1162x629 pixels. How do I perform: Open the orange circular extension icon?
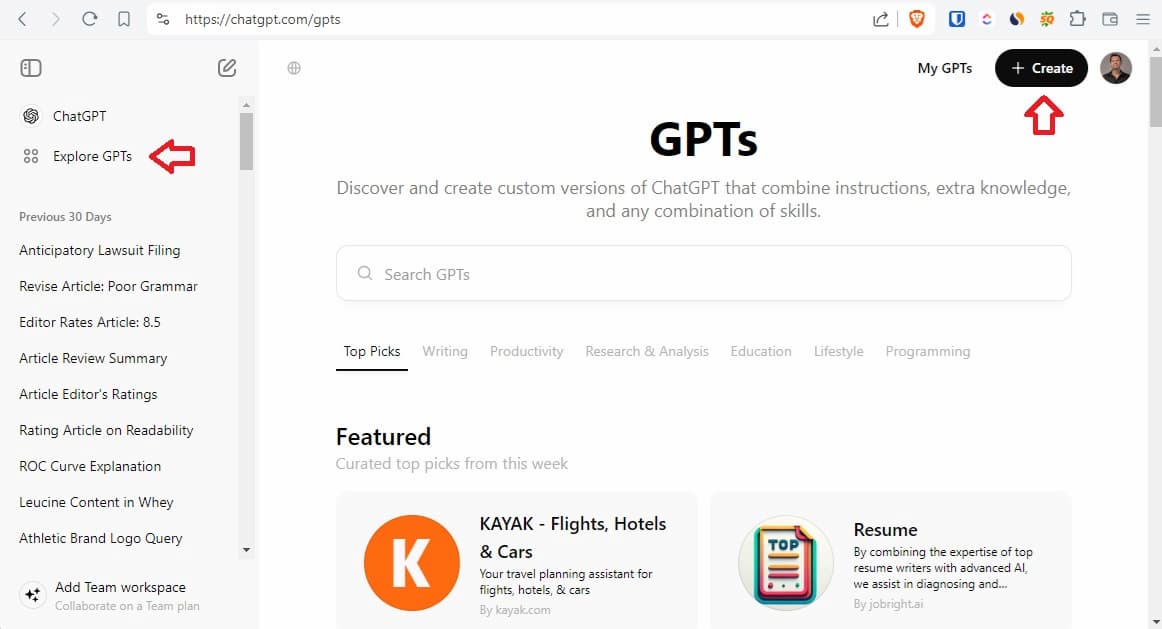tap(1017, 19)
